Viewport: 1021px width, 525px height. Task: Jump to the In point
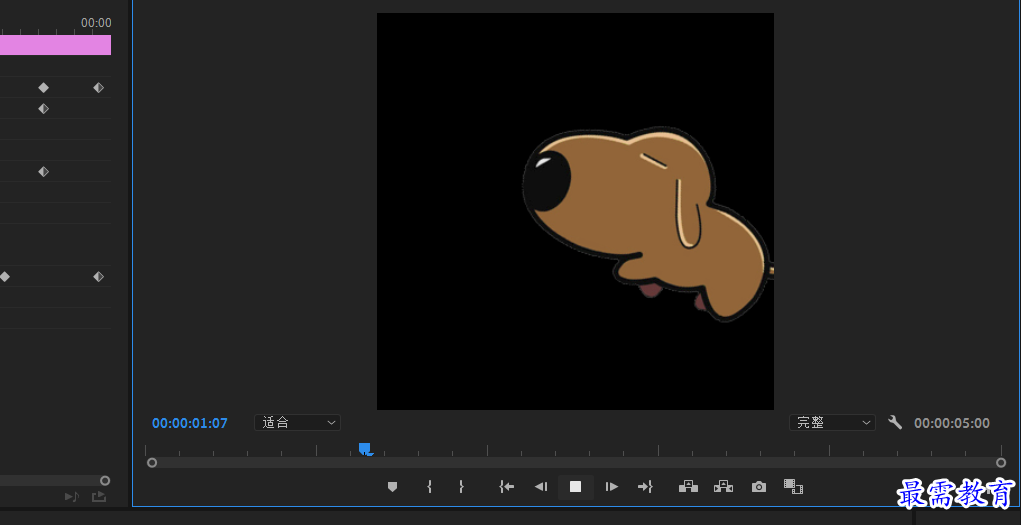[507, 487]
